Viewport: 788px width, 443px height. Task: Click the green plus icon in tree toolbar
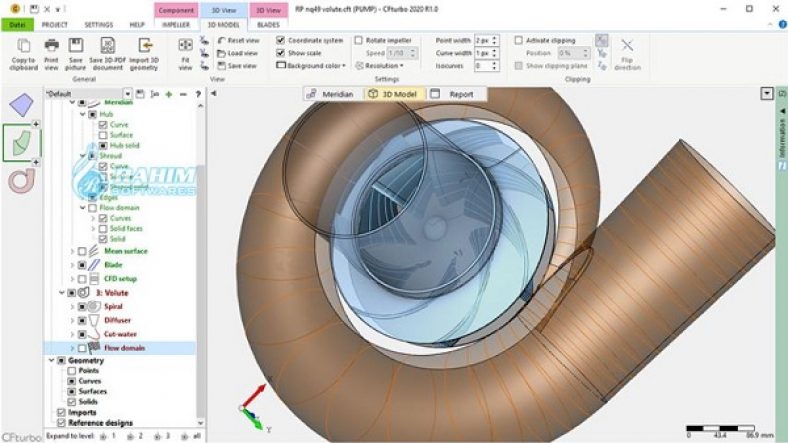point(169,94)
